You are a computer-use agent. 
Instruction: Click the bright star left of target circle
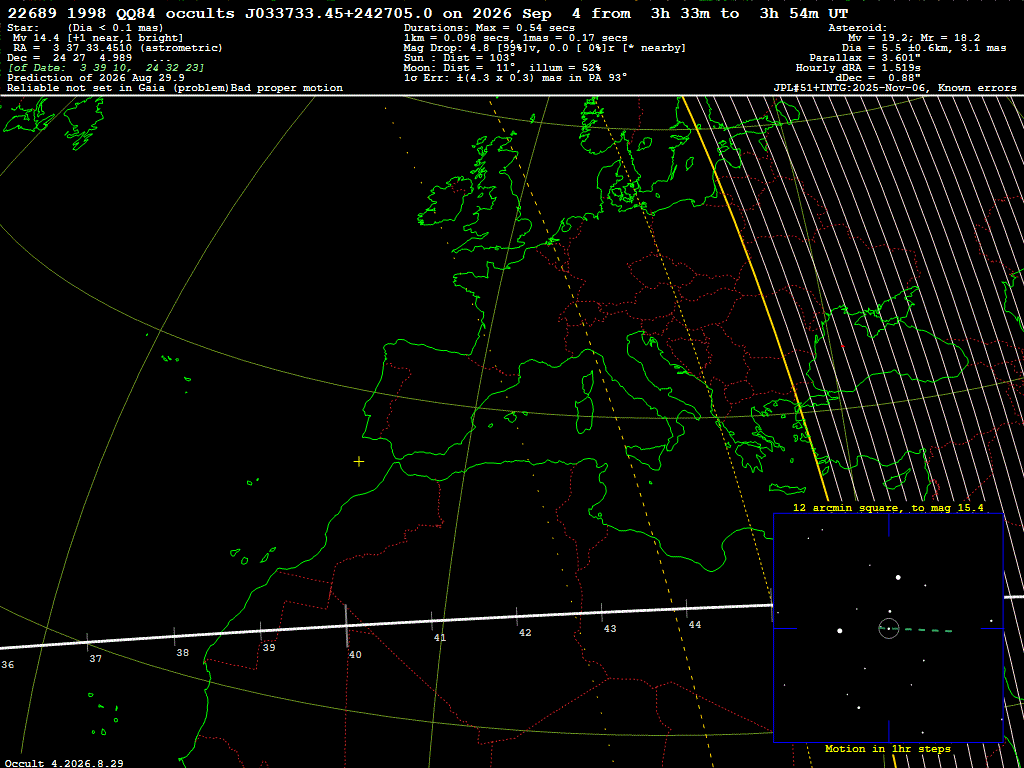(x=840, y=631)
